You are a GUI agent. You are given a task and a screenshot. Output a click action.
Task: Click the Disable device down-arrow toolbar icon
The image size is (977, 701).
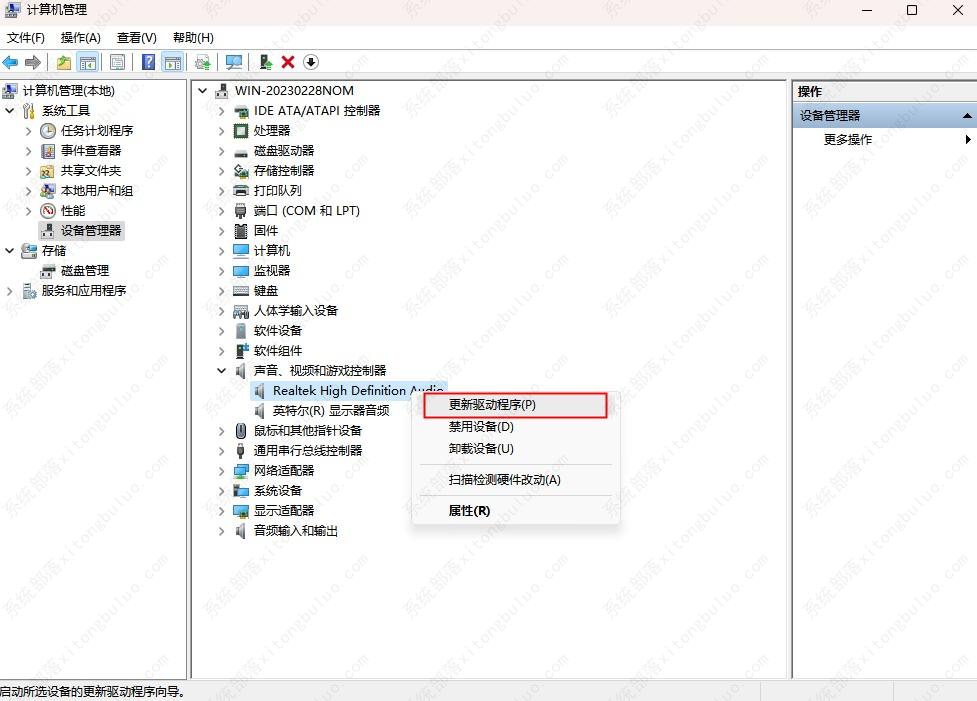311,62
